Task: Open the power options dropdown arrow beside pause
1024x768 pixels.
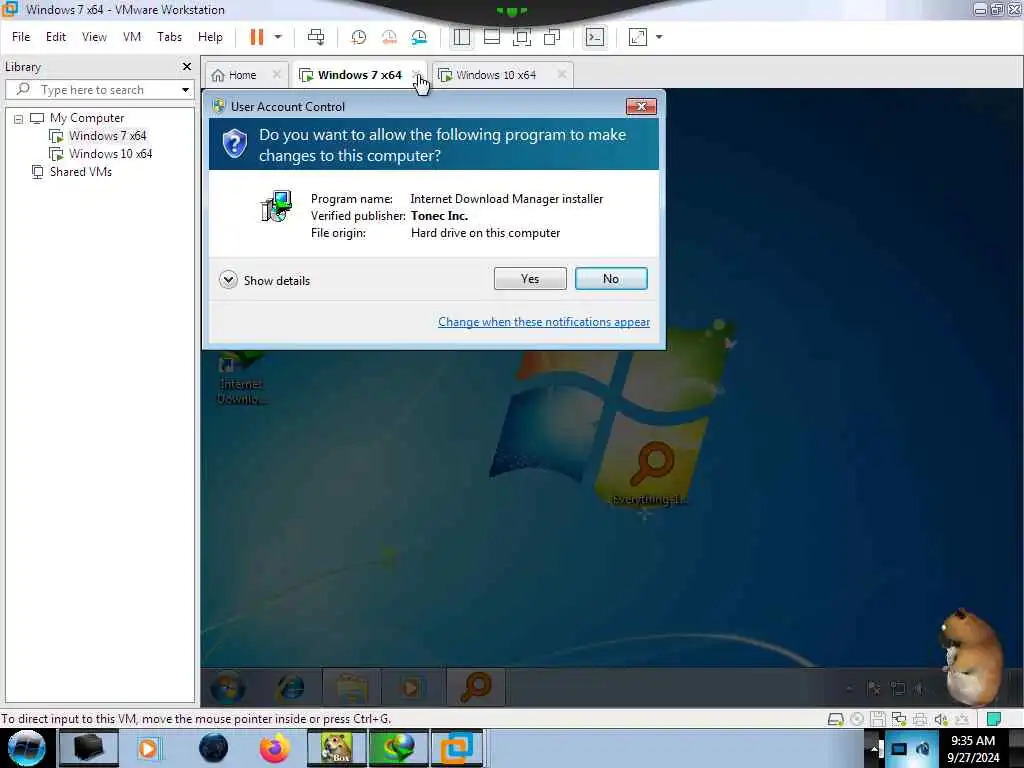Action: coord(278,37)
